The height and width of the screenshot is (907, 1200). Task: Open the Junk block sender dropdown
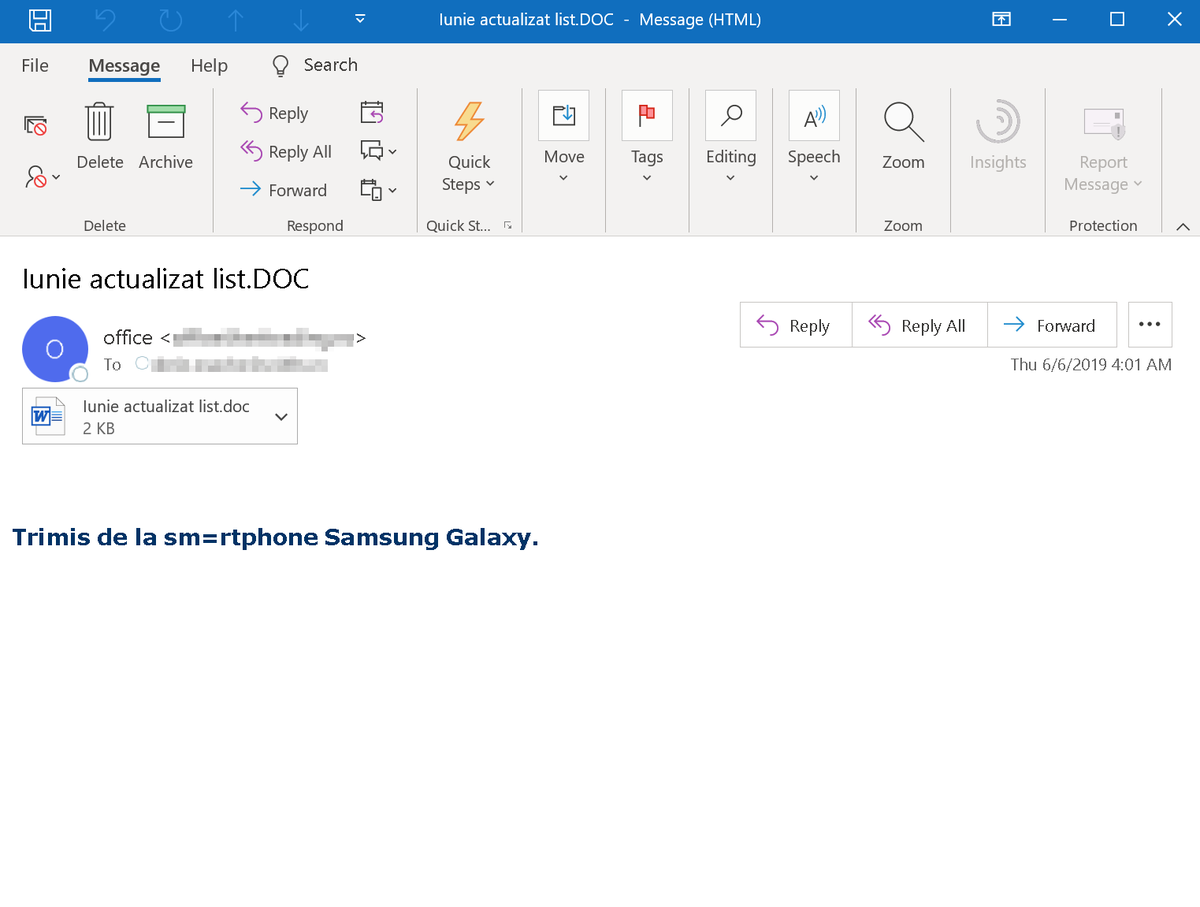pyautogui.click(x=41, y=178)
